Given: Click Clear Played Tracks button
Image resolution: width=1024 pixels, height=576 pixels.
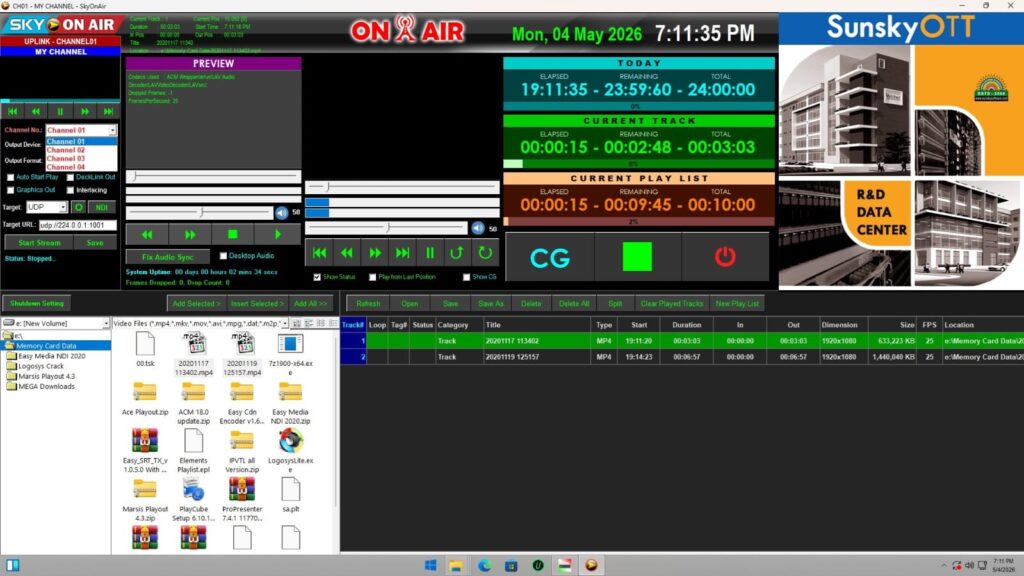Looking at the screenshot, I should 671,304.
